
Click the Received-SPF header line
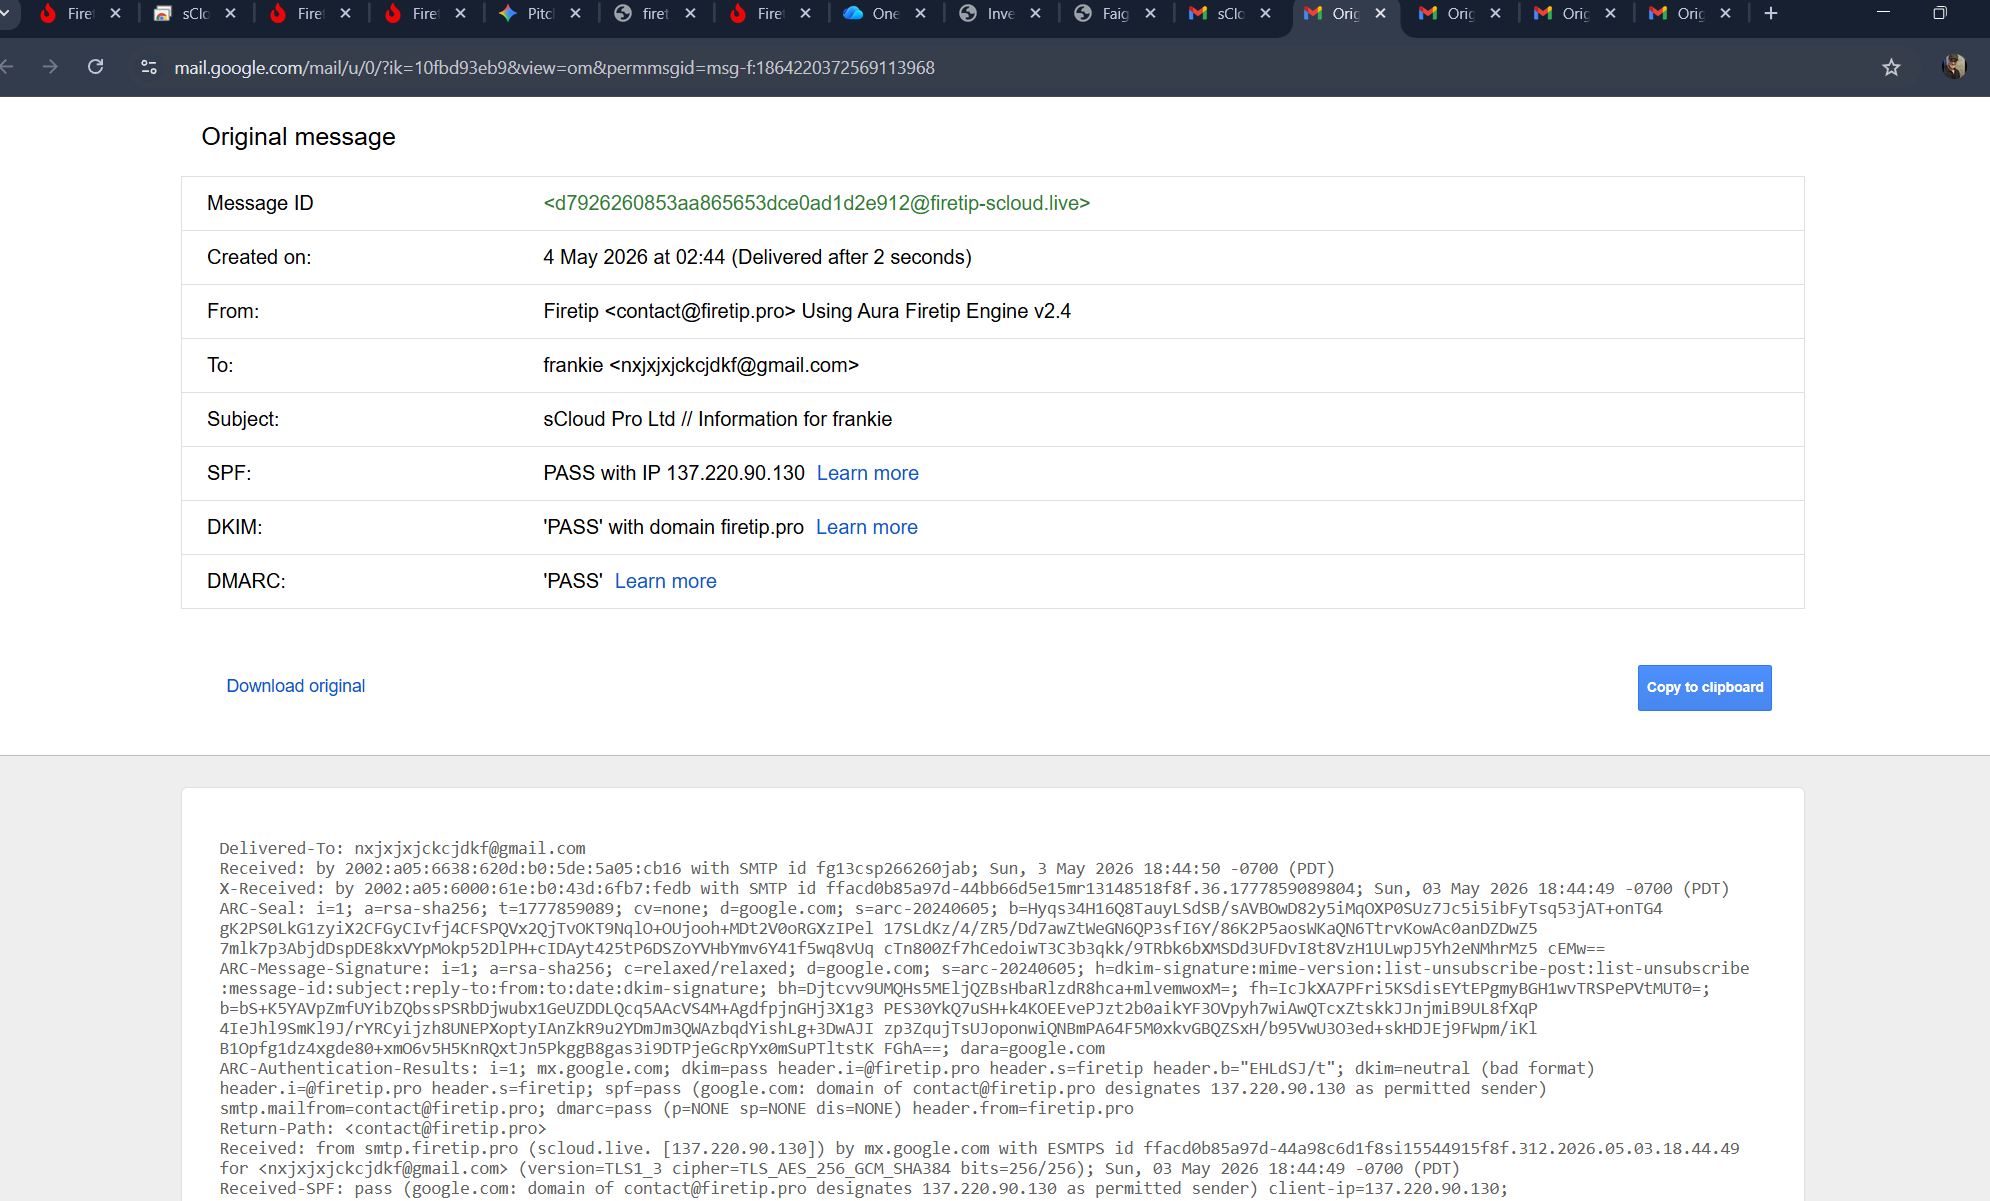coord(863,1188)
